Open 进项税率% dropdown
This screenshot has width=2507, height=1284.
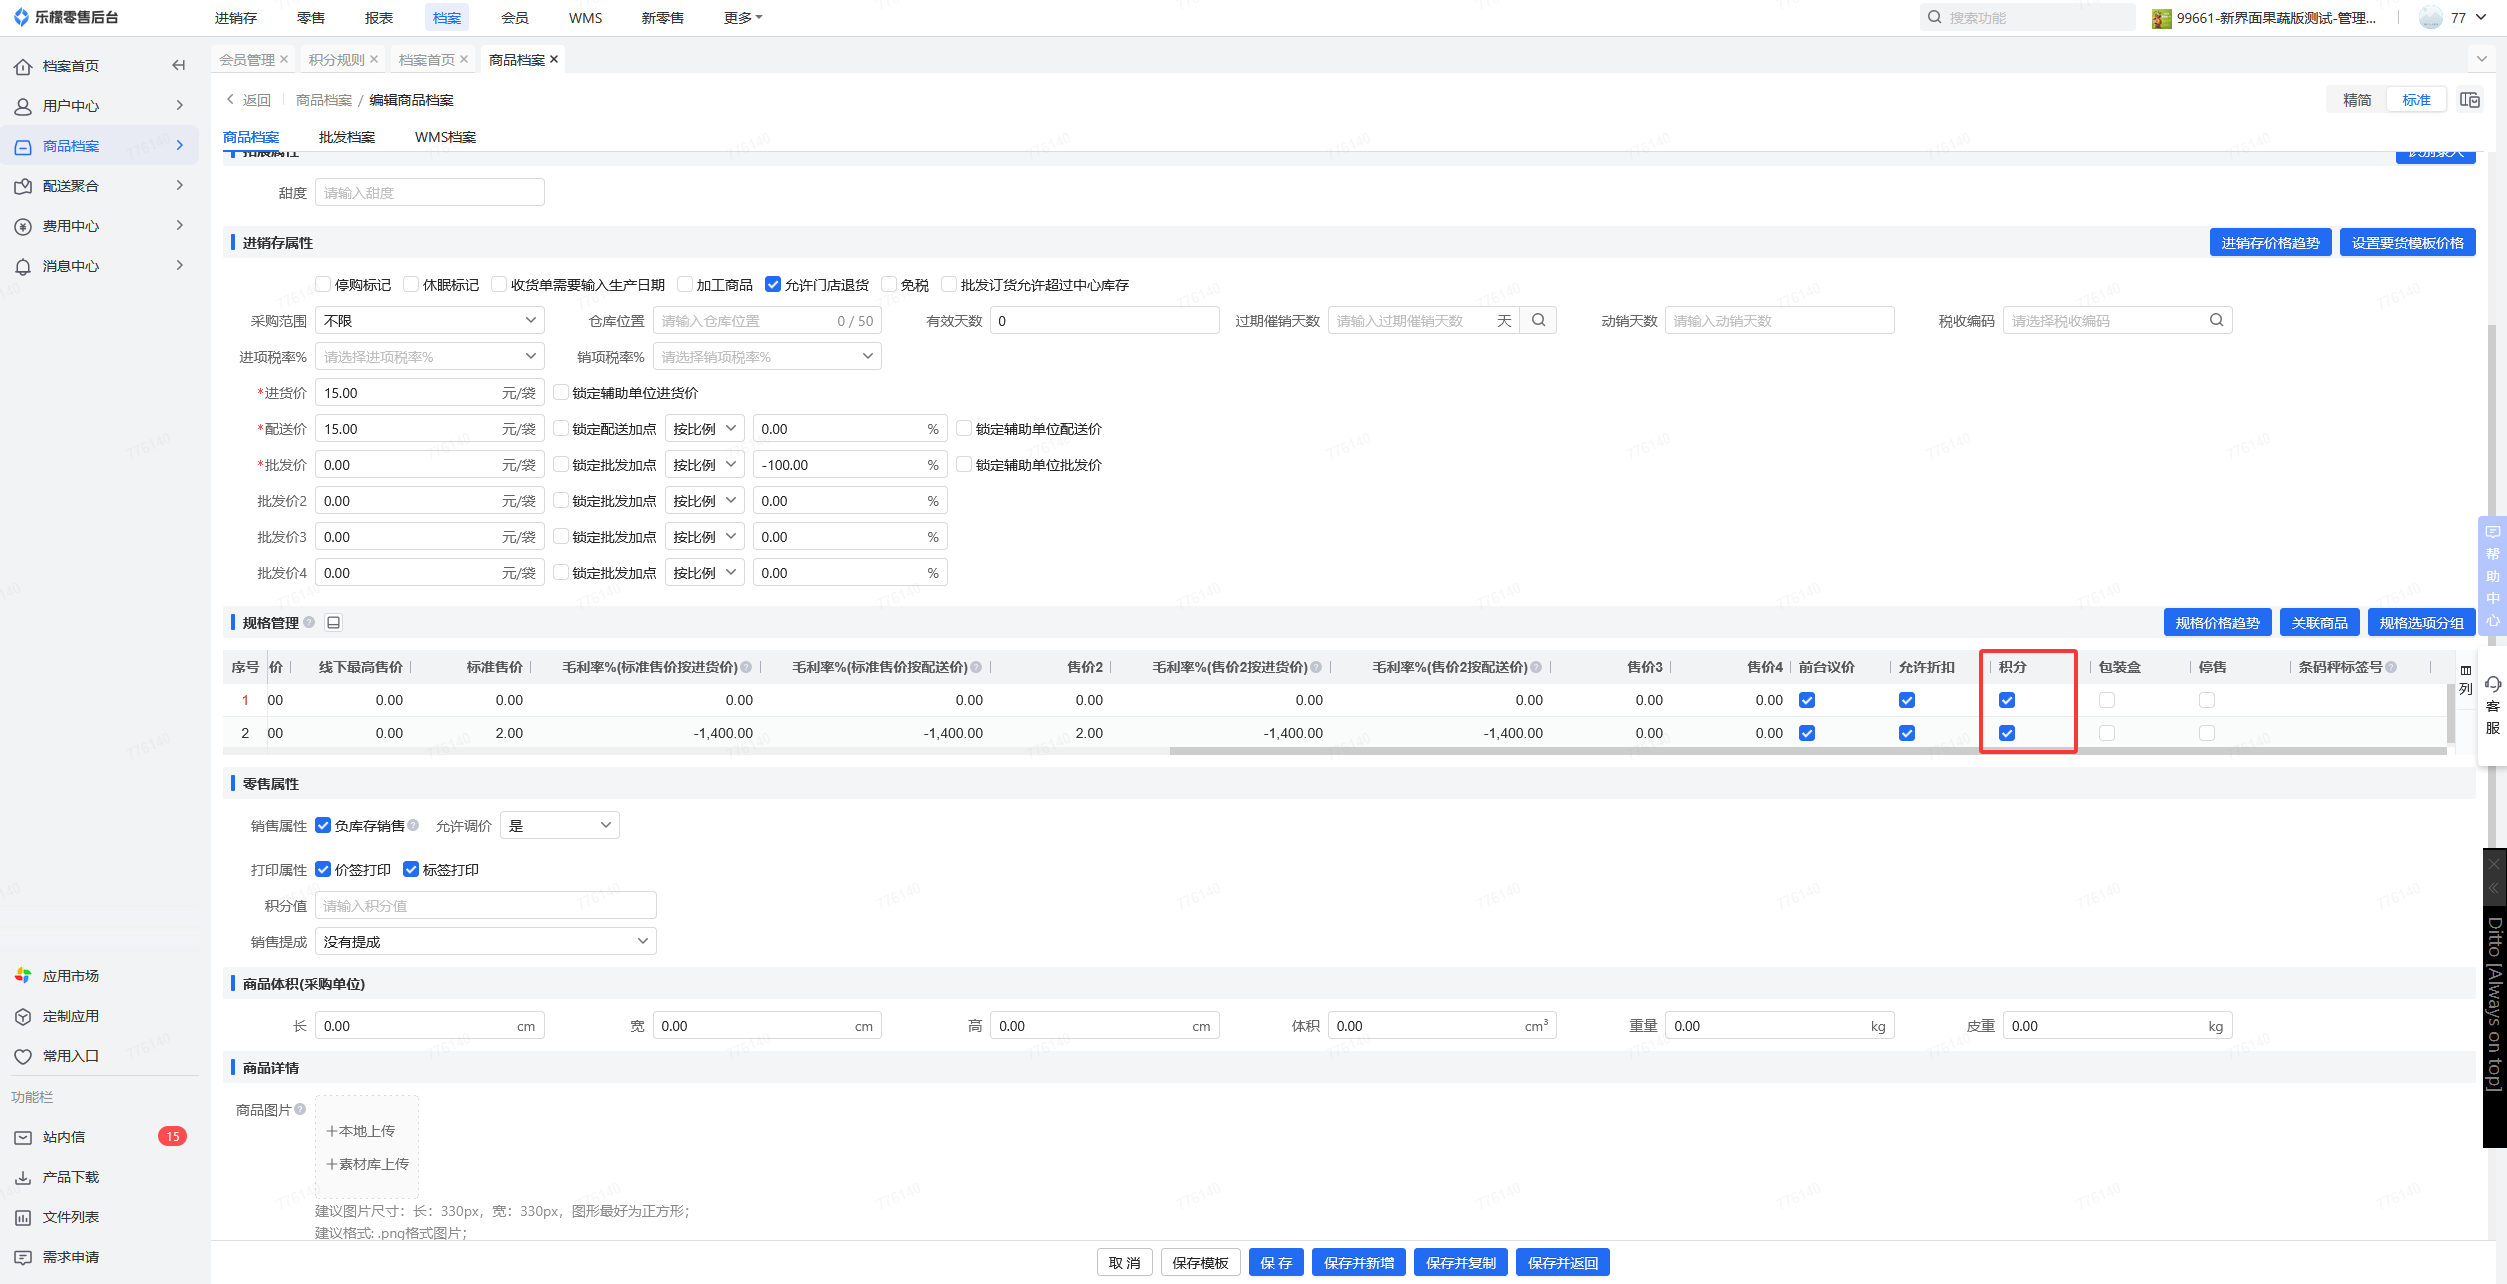point(430,356)
